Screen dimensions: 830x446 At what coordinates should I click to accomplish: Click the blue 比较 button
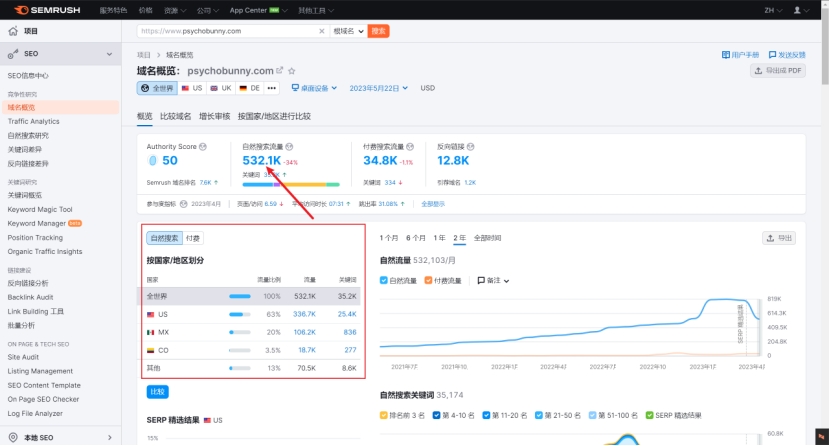(157, 392)
